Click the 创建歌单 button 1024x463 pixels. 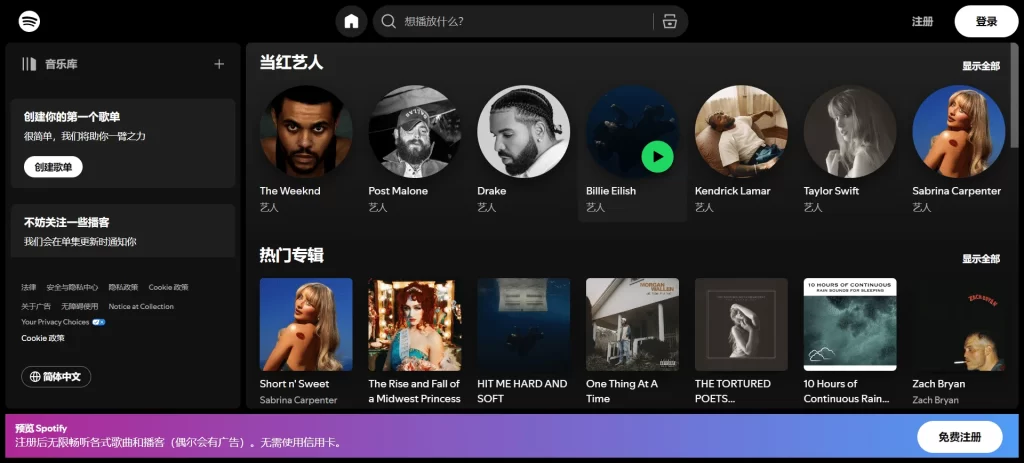coord(54,167)
